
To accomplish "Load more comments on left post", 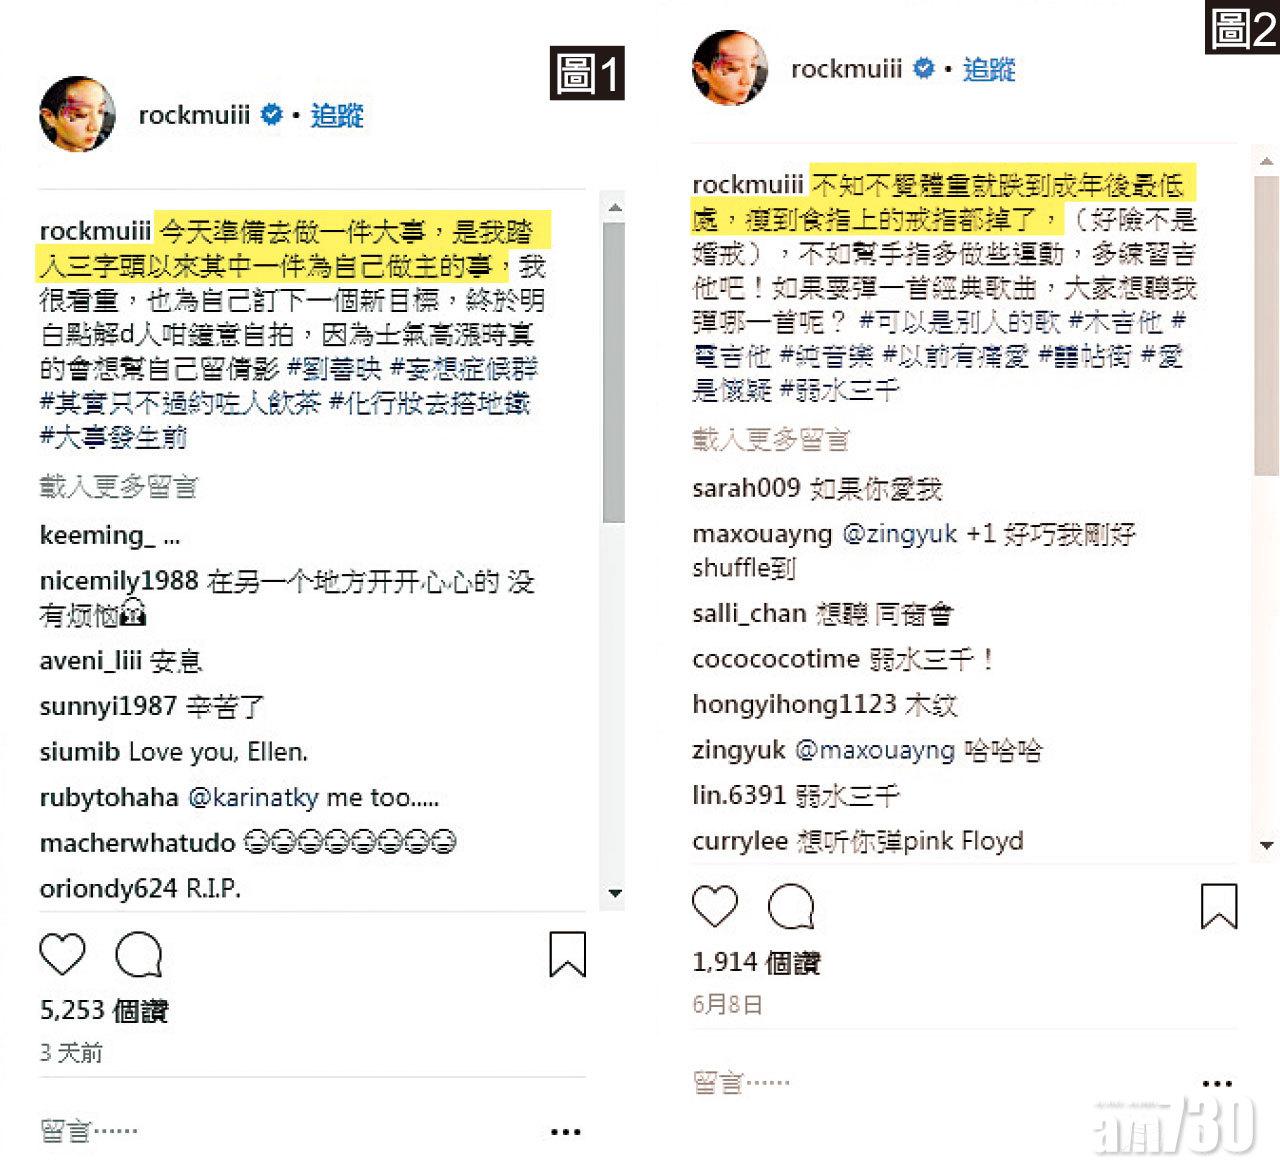I will [118, 487].
